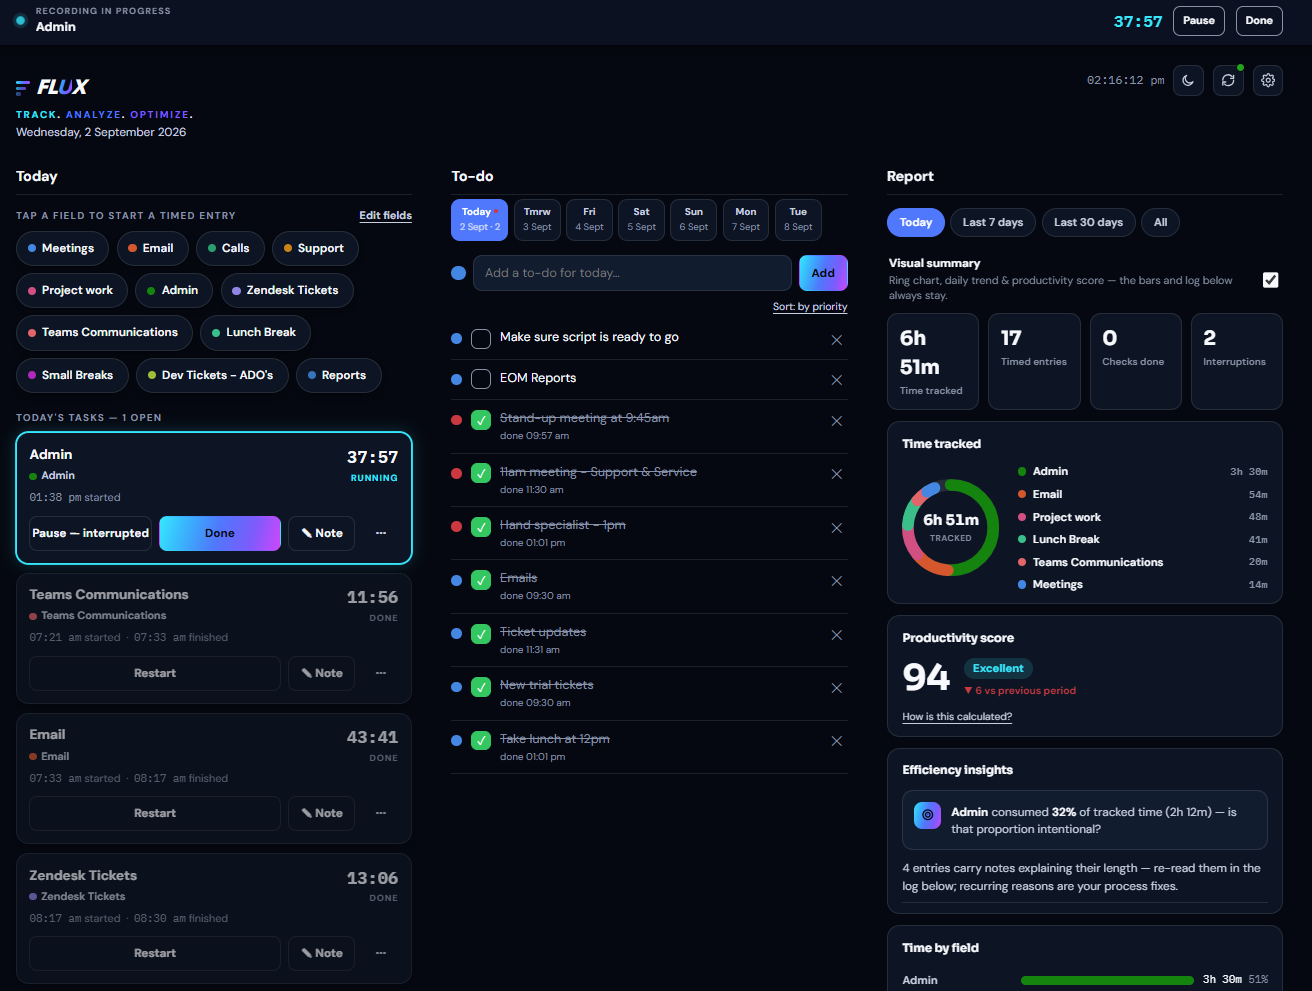Open more options on Email task entry

point(381,813)
